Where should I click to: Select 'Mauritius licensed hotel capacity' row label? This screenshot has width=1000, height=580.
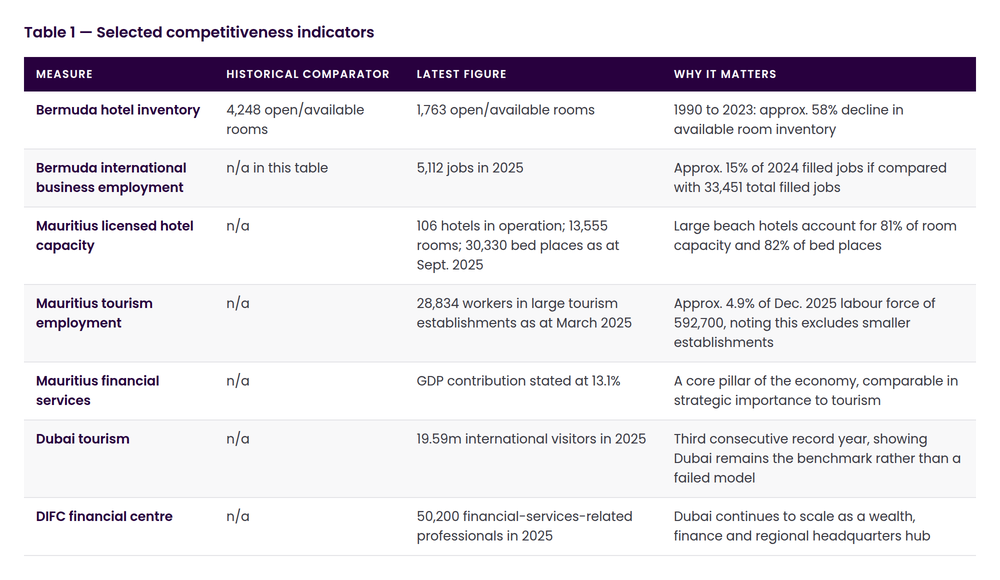point(114,235)
